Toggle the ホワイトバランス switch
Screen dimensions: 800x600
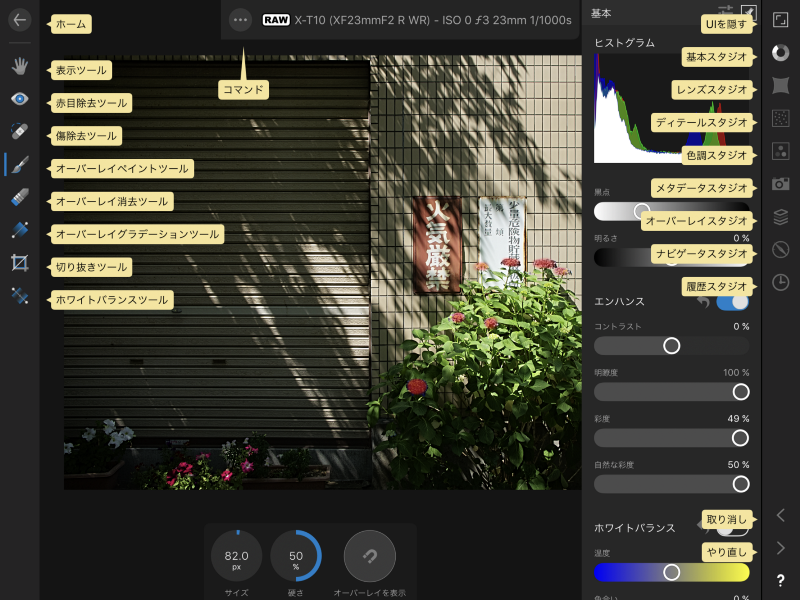pos(733,529)
